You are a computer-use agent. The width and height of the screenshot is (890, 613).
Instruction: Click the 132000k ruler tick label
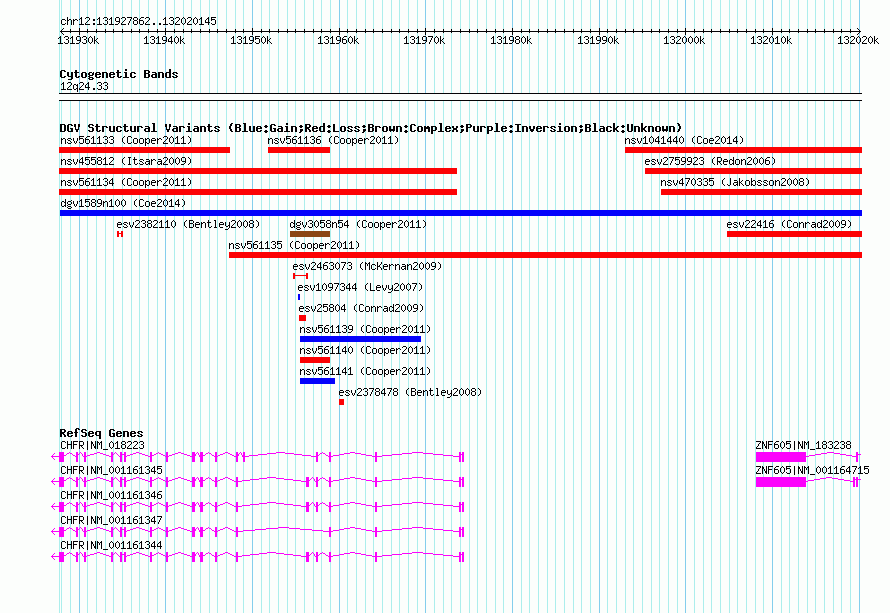[x=685, y=40]
